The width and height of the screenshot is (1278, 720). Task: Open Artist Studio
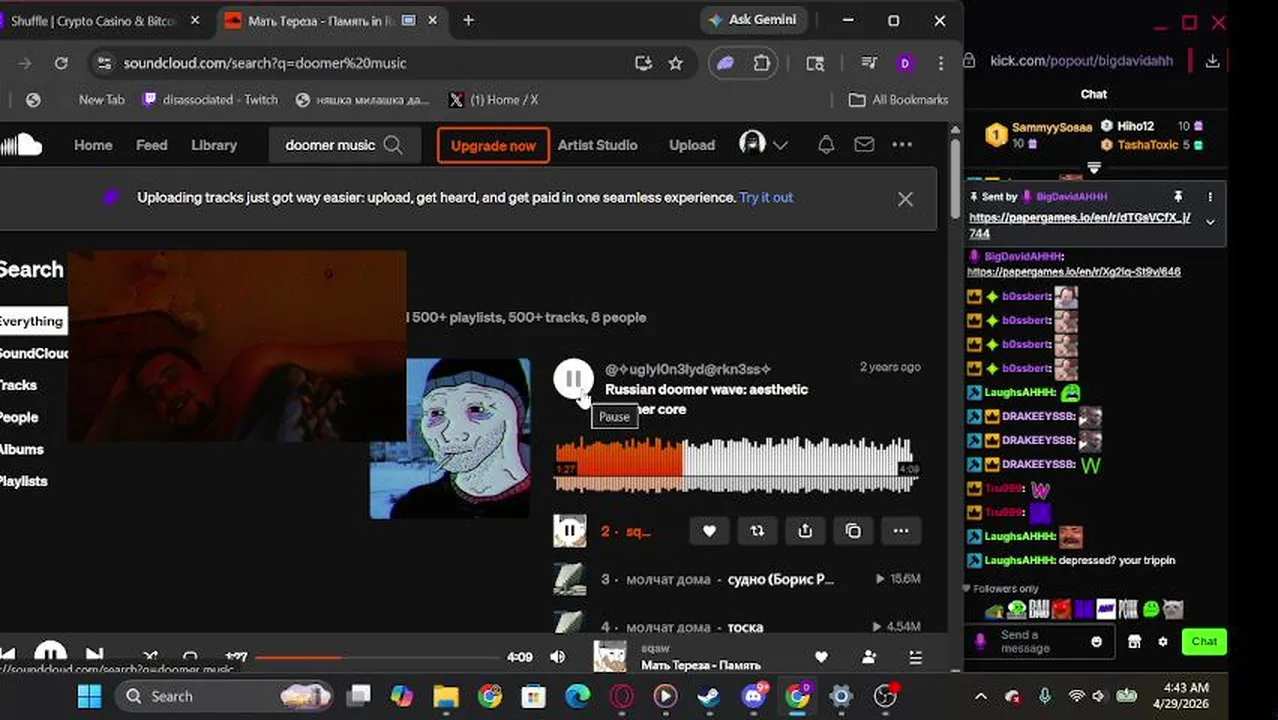(597, 145)
